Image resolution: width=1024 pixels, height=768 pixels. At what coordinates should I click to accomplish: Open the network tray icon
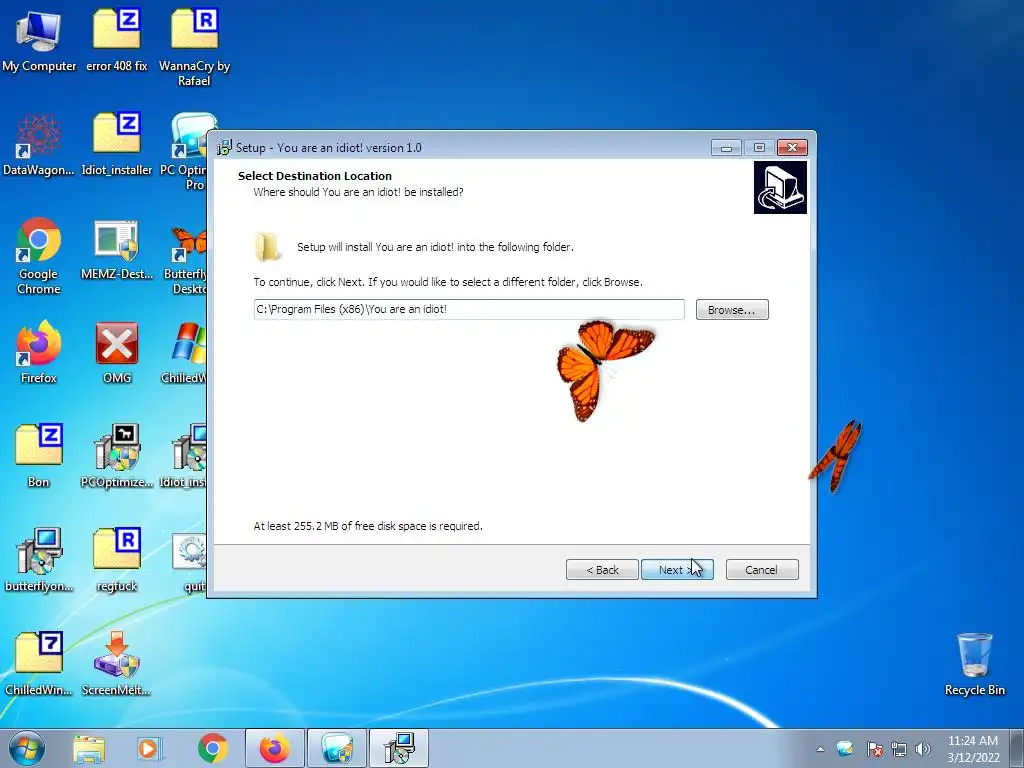click(x=899, y=749)
